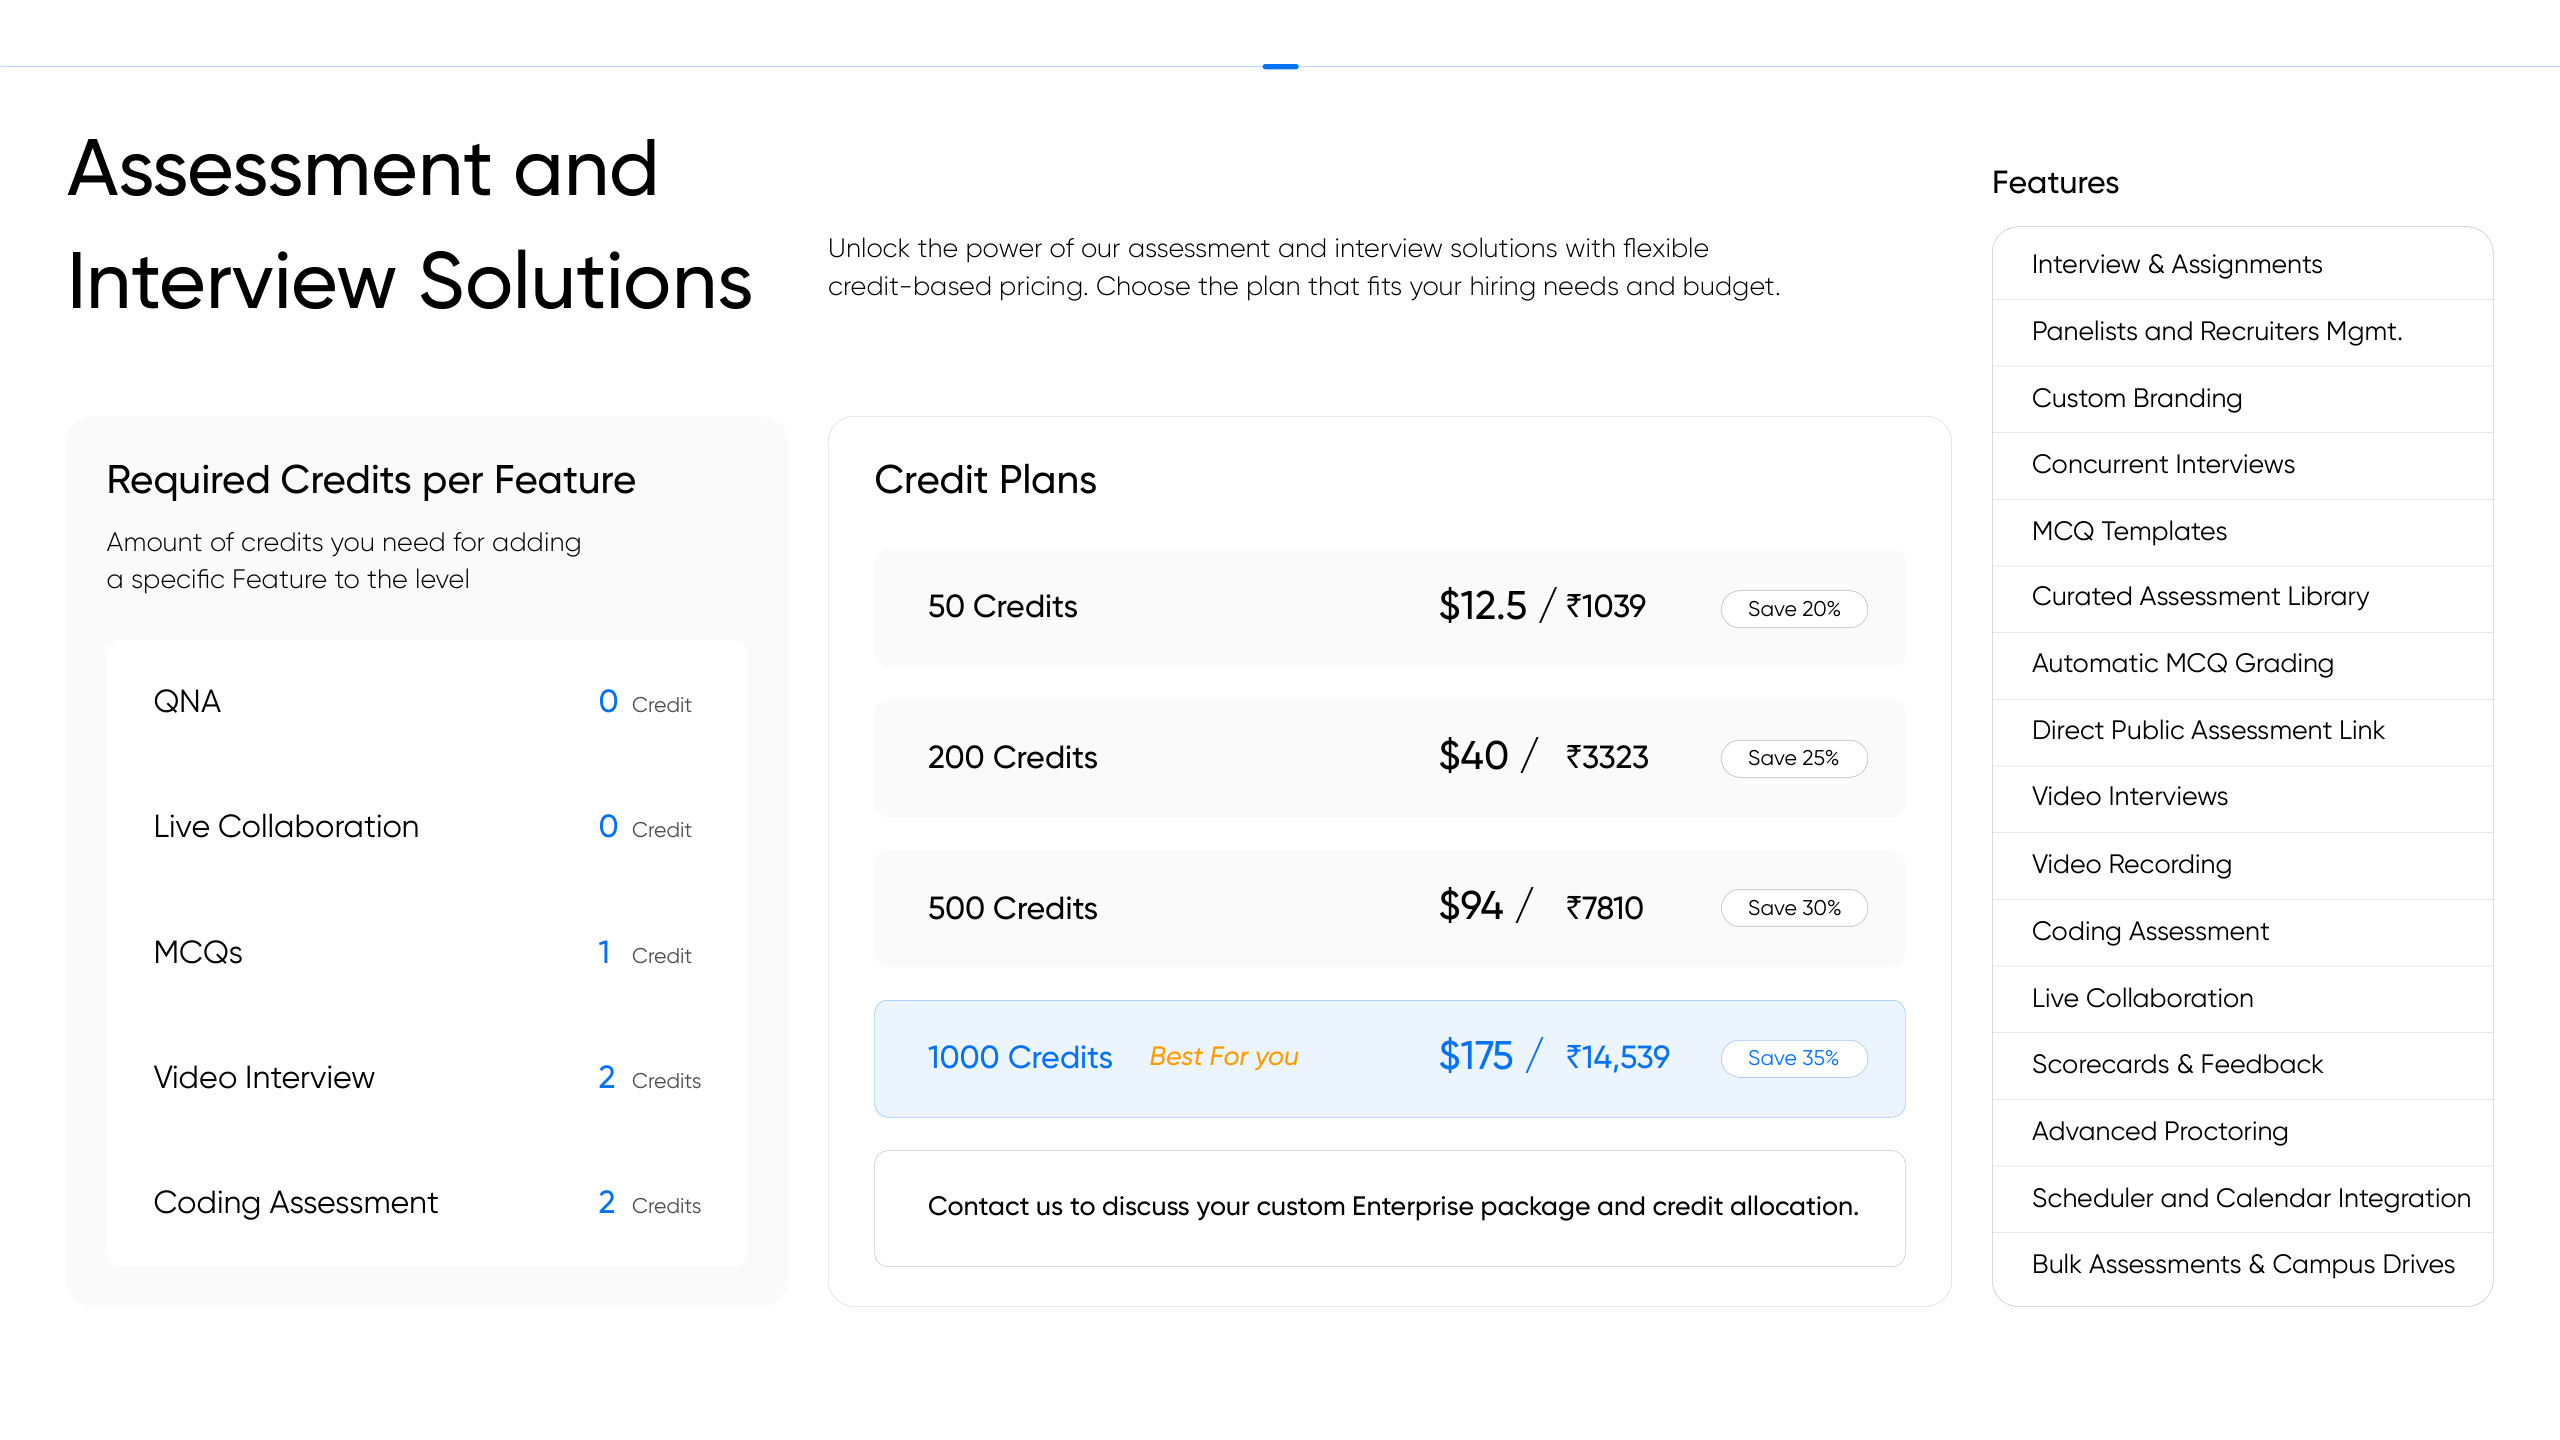
Task: Click the Required Credits per Feature heading
Action: pos(371,481)
